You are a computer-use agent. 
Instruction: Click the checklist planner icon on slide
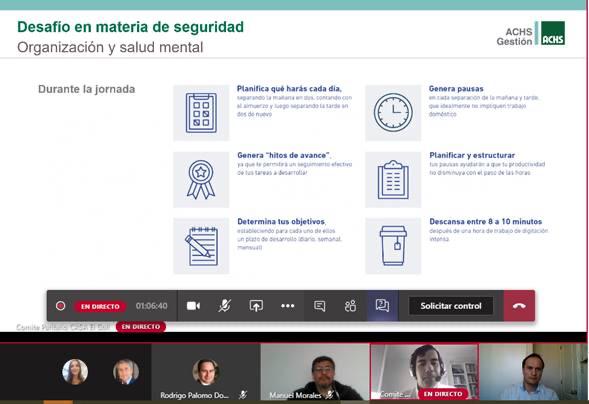coord(201,113)
